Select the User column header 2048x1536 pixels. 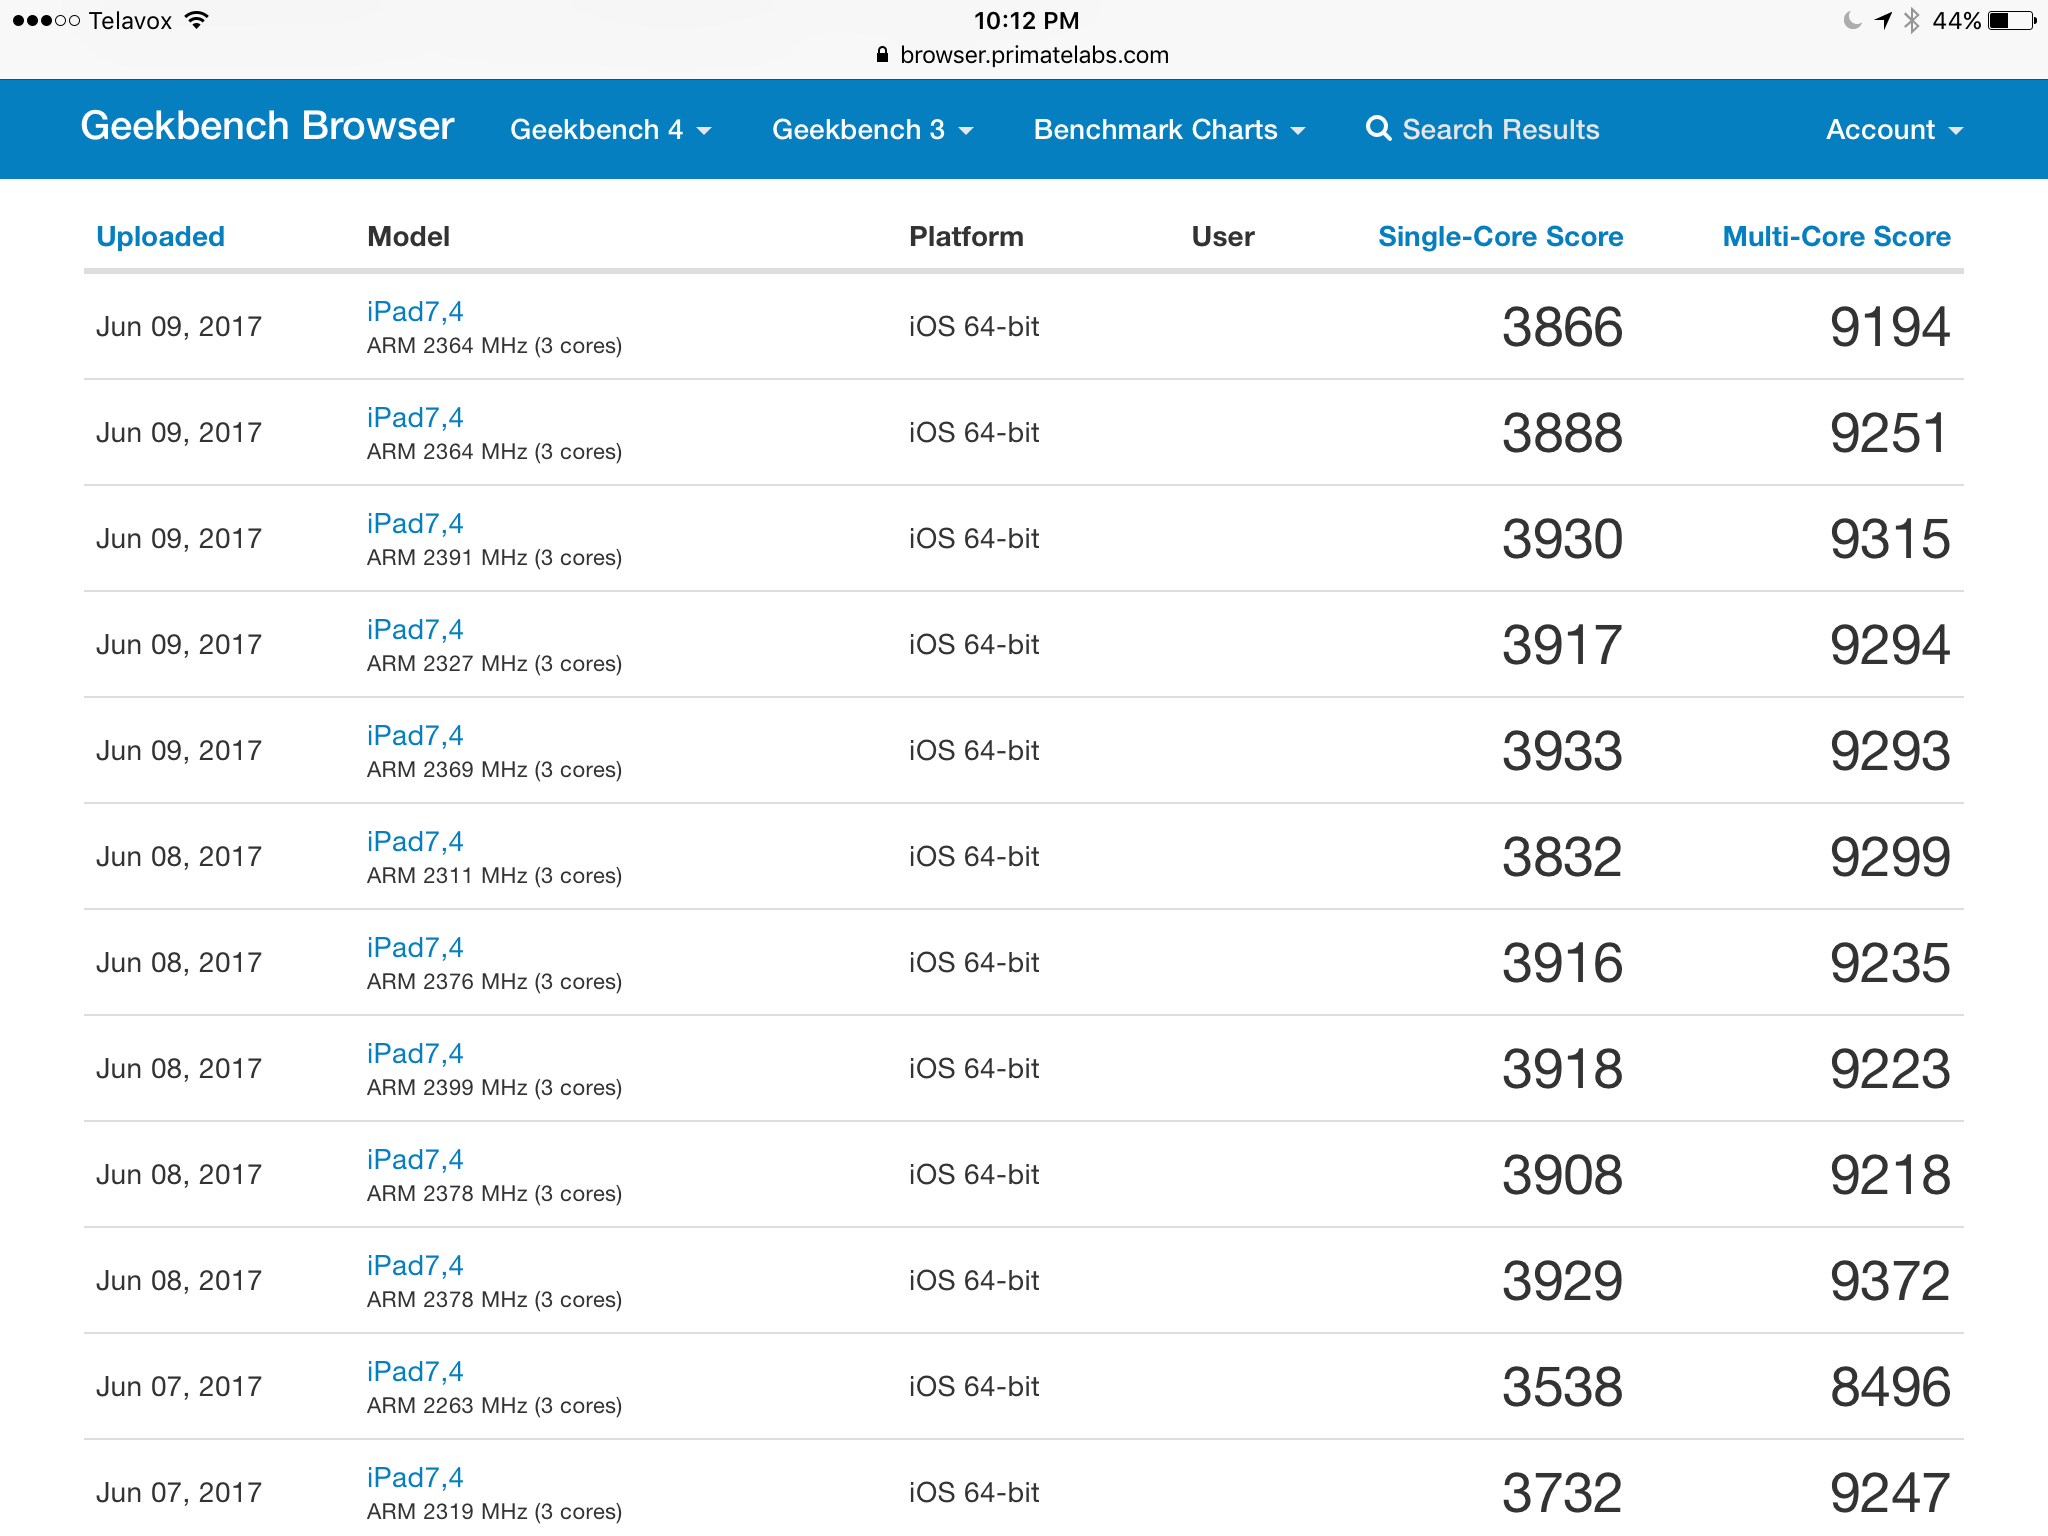point(1223,237)
